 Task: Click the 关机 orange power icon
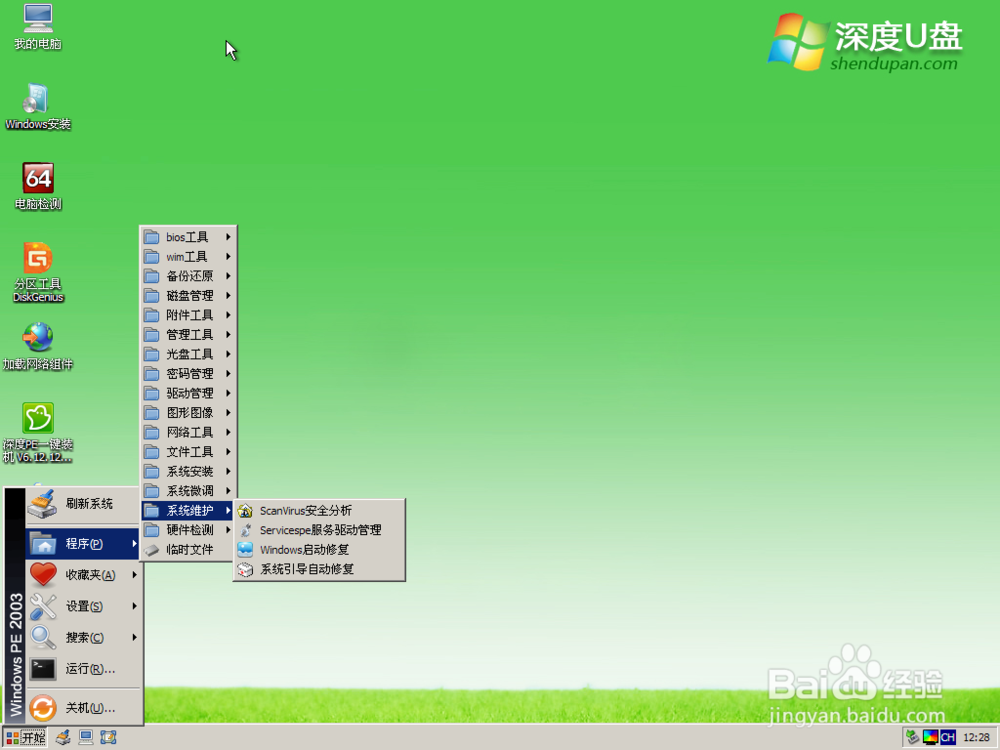(x=43, y=708)
